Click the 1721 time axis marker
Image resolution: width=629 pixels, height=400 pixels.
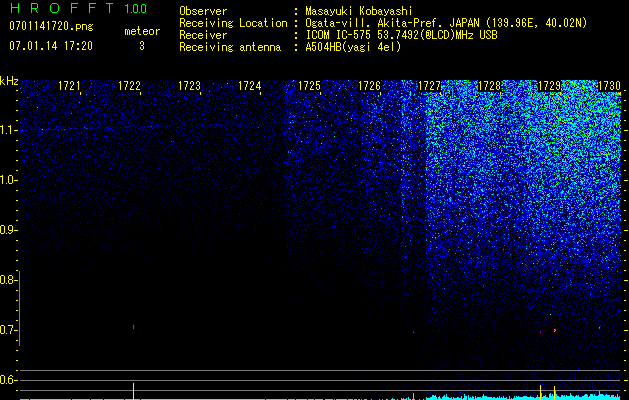[69, 86]
